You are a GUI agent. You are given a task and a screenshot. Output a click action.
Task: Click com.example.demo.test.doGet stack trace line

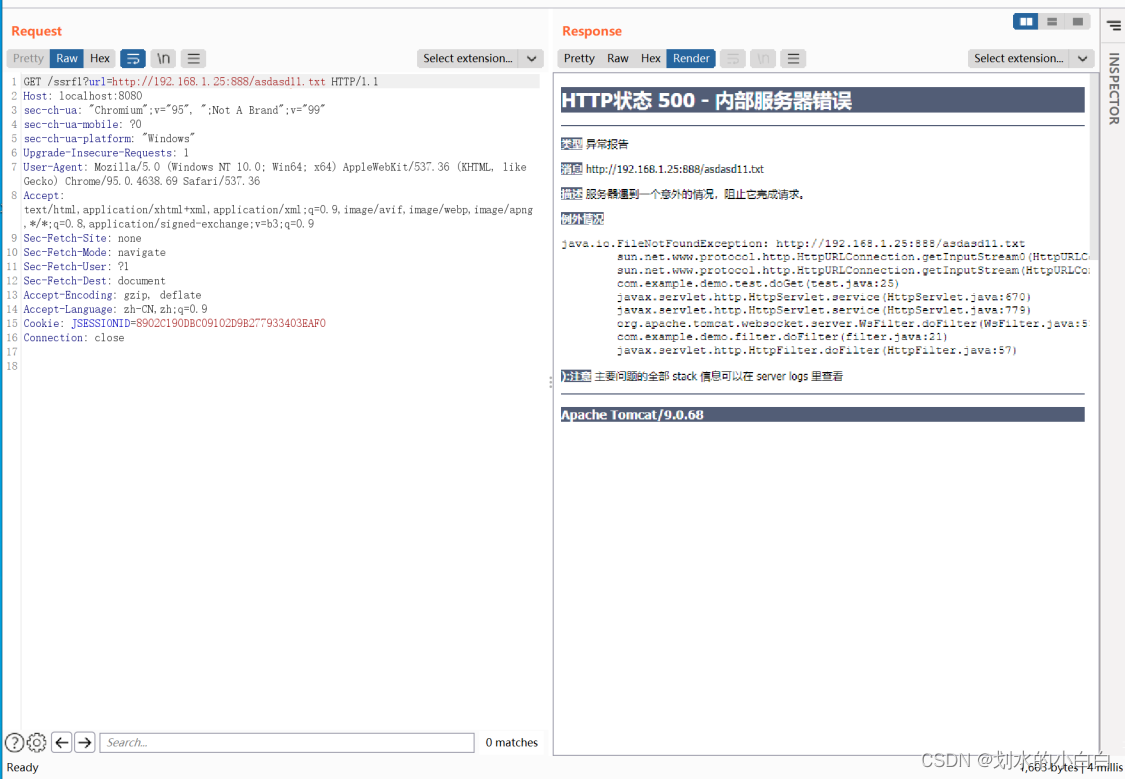pyautogui.click(x=758, y=283)
